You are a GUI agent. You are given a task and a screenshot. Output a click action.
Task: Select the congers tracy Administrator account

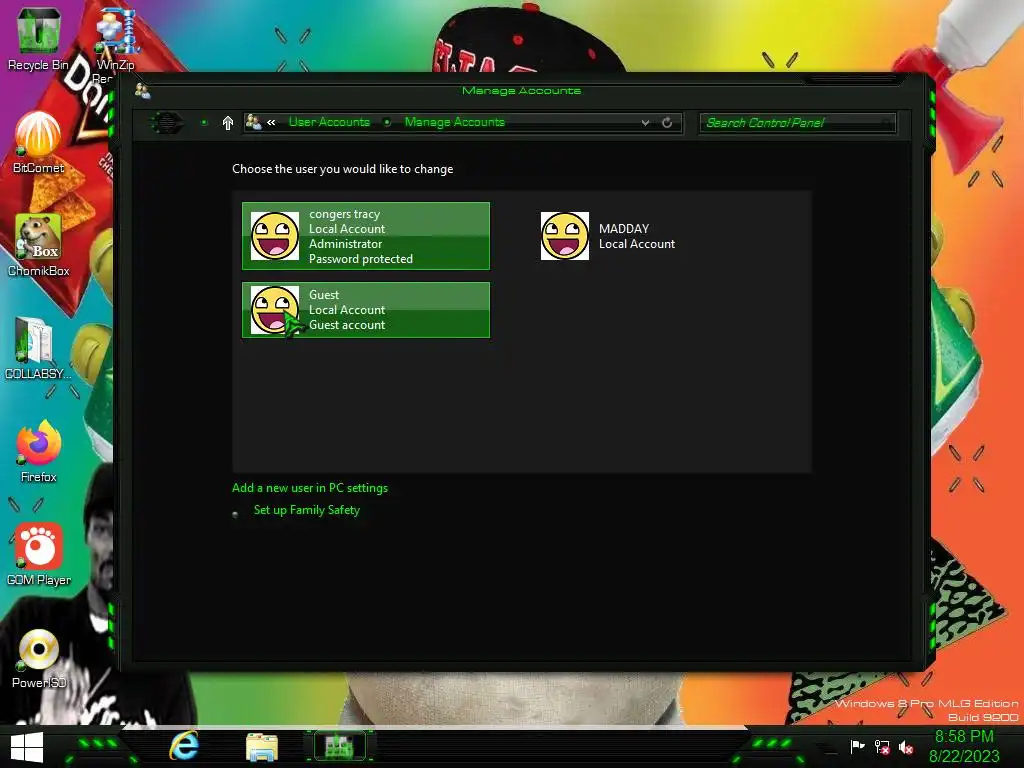coord(366,236)
